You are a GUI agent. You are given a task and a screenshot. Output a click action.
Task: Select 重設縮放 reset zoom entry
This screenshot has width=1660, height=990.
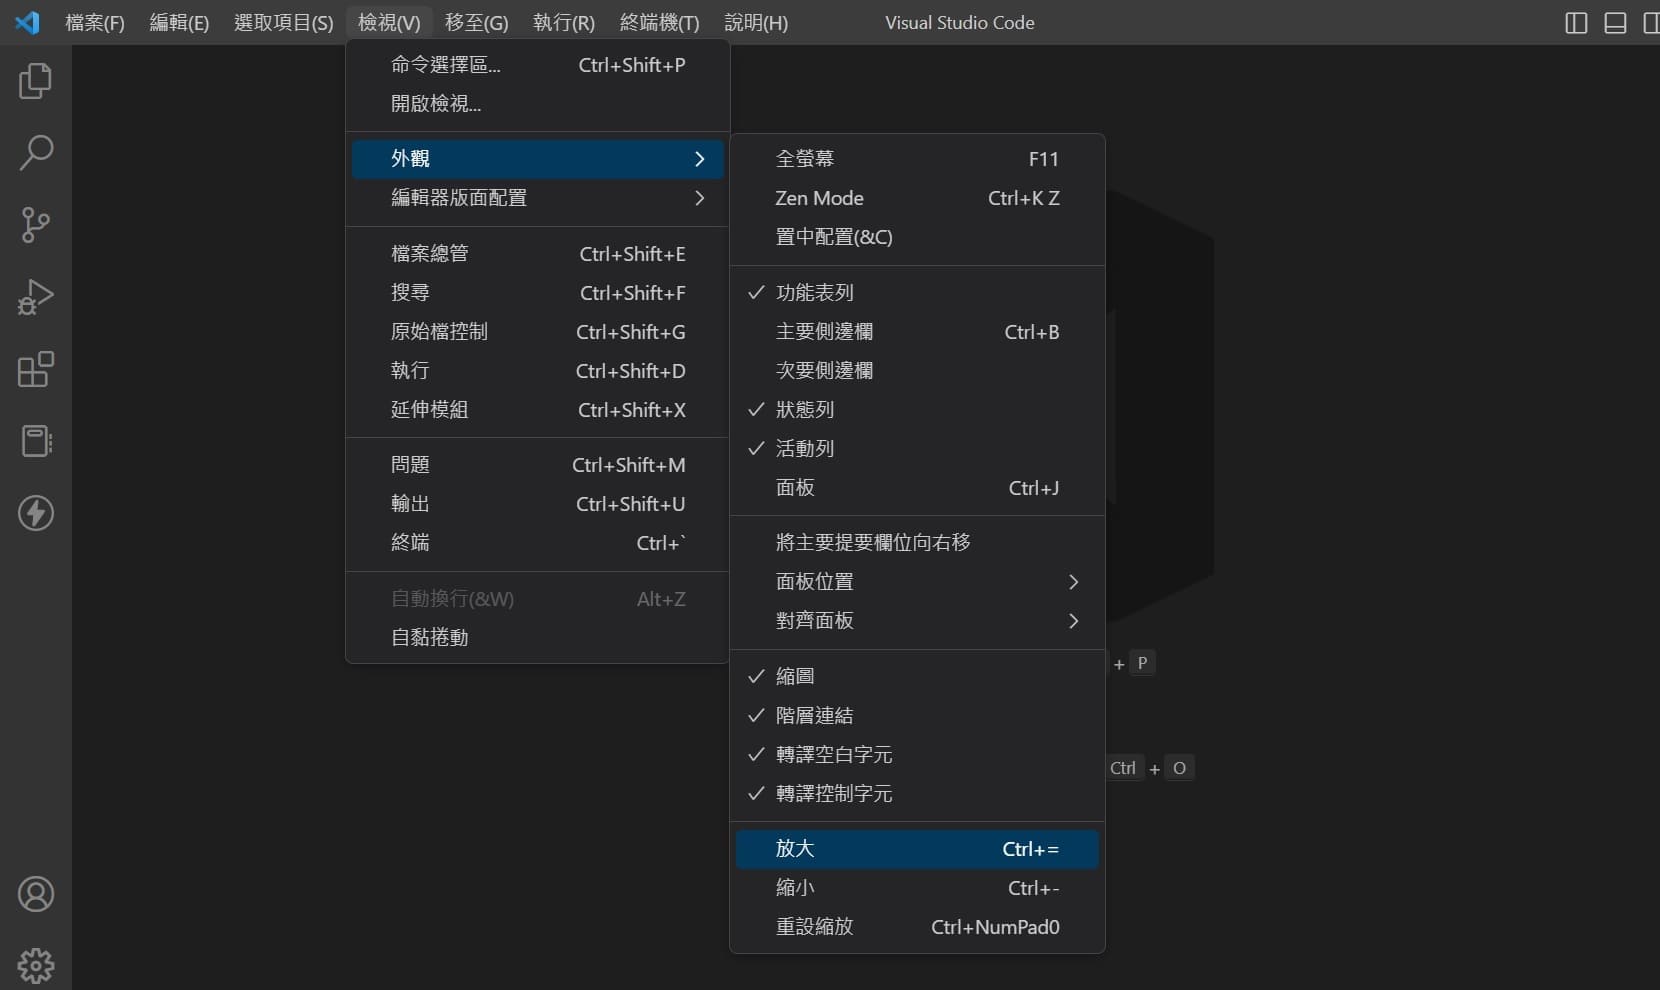click(917, 927)
